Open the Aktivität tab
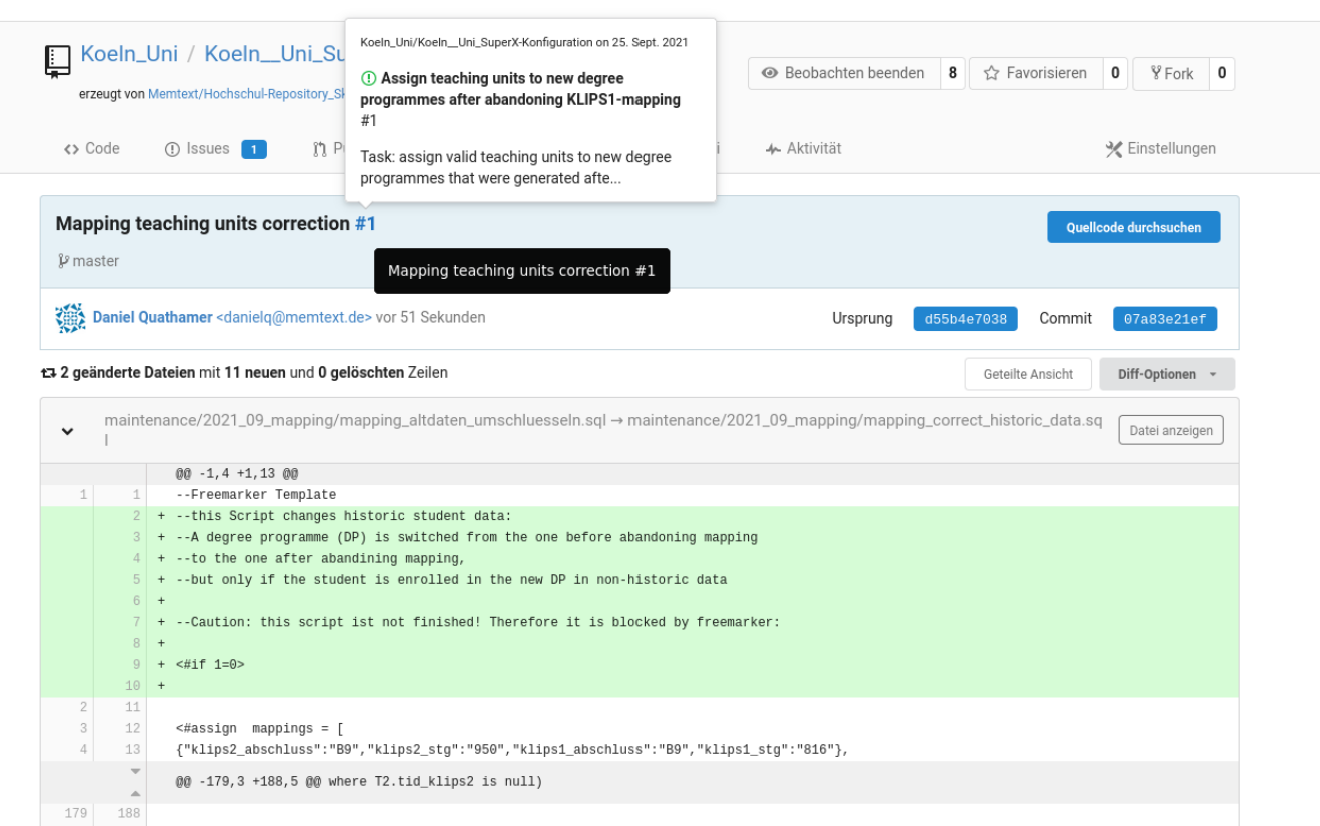Screen dimensions: 1320x826 [803, 148]
